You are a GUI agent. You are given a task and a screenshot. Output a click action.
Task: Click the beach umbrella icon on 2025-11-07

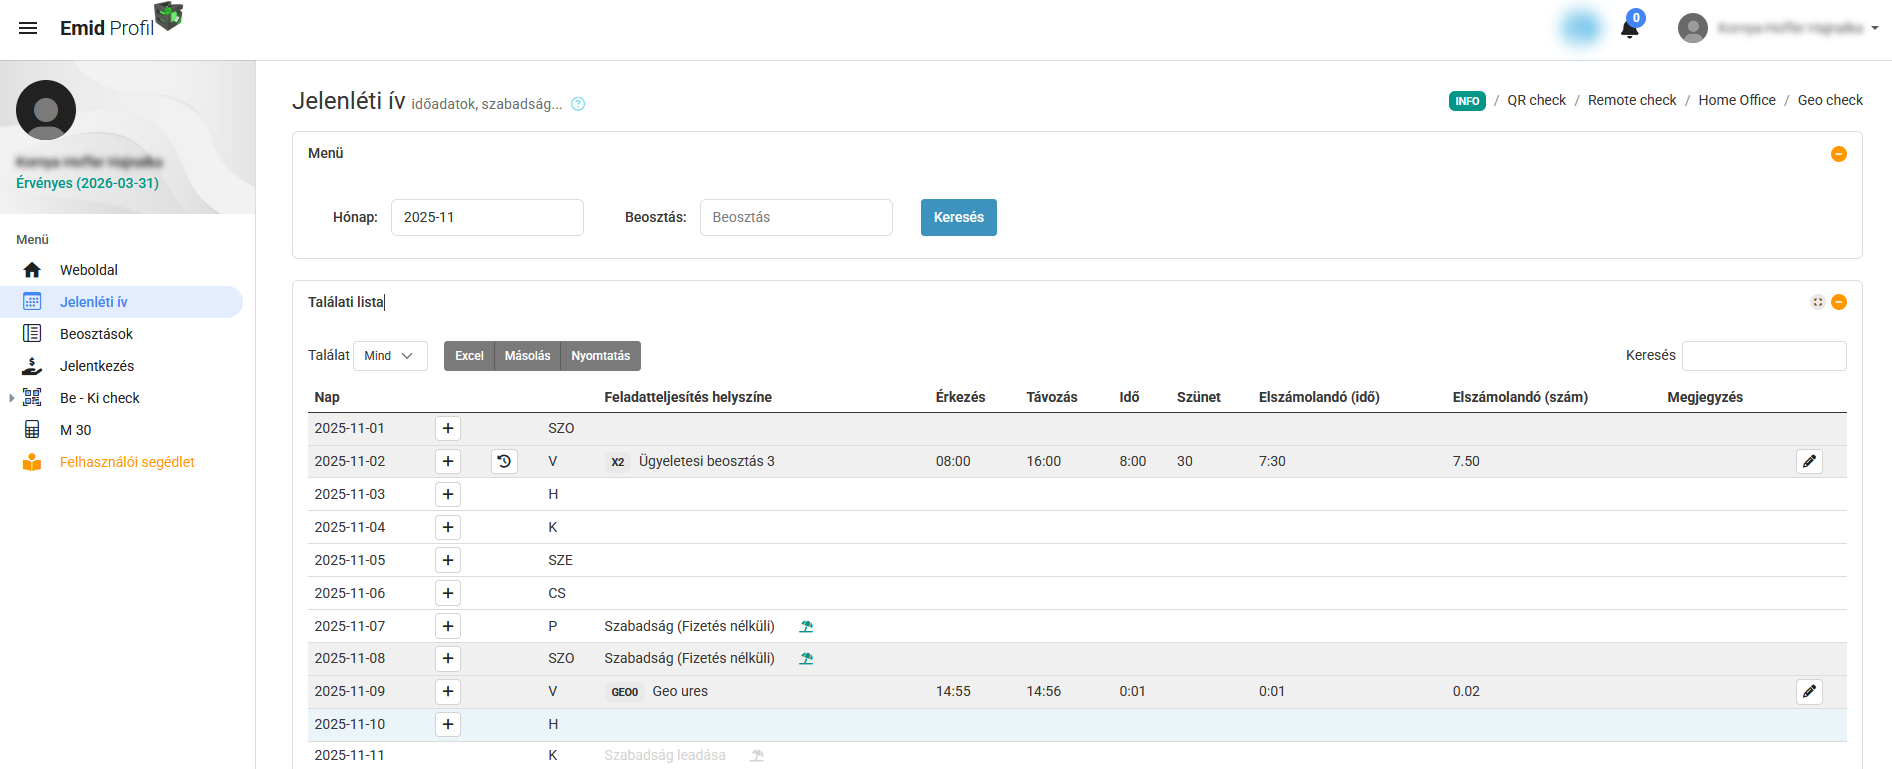(x=806, y=626)
